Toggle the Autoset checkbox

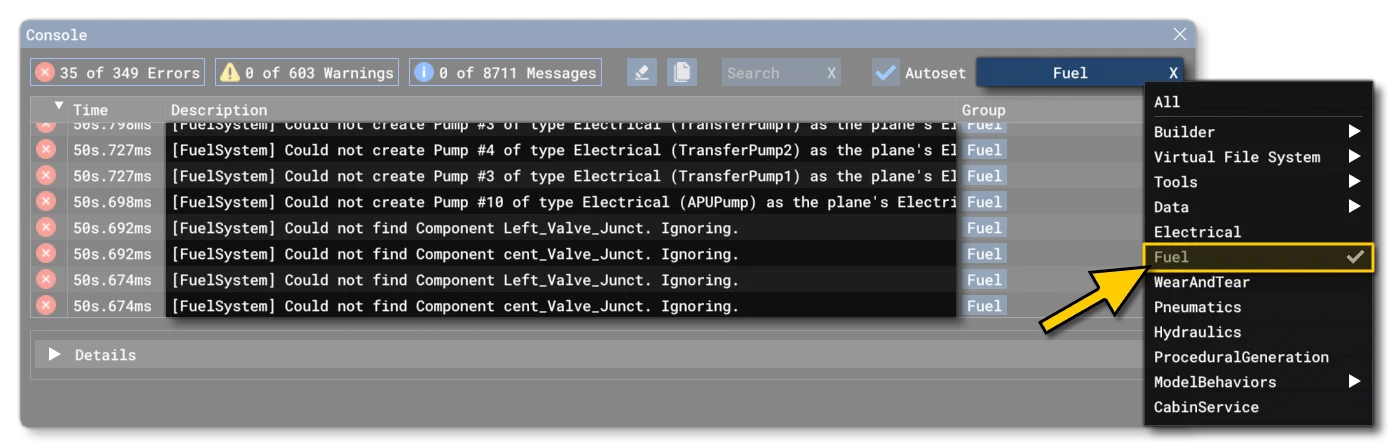pyautogui.click(x=885, y=72)
